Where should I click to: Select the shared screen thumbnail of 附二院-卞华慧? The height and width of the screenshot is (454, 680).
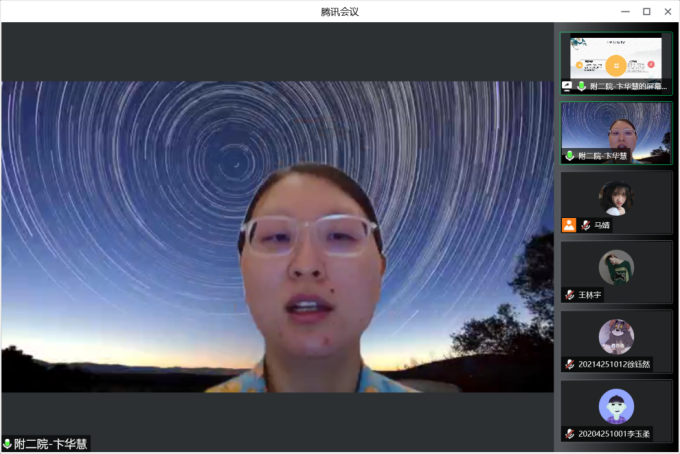pos(616,58)
